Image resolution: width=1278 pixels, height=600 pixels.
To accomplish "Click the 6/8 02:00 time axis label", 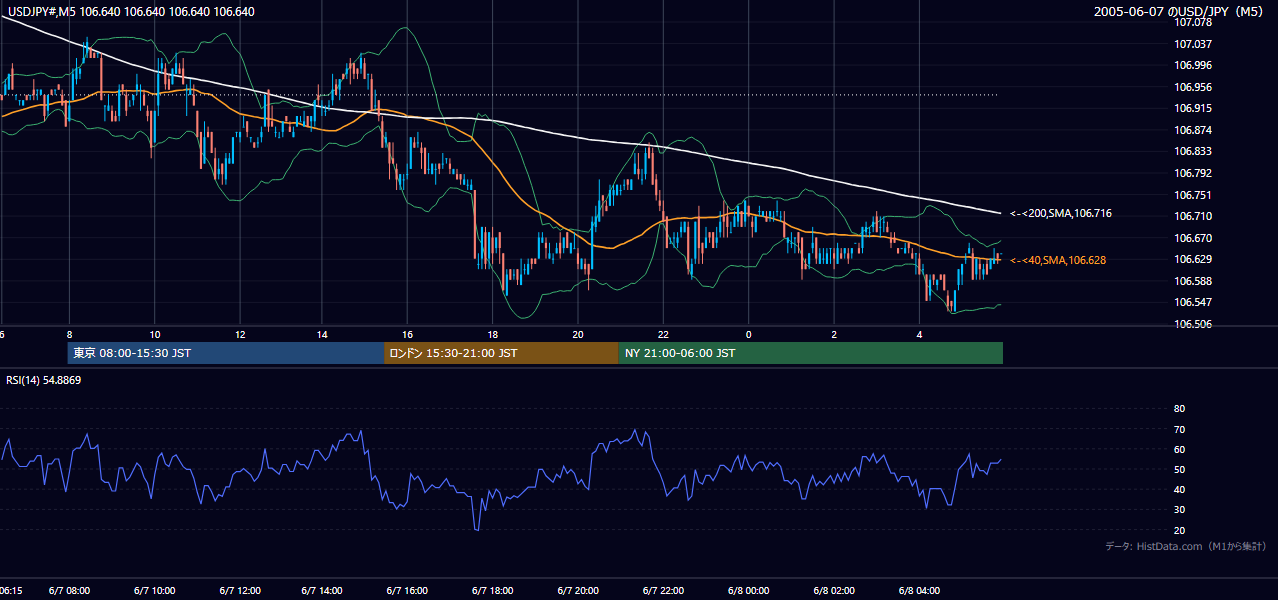I will tap(833, 590).
